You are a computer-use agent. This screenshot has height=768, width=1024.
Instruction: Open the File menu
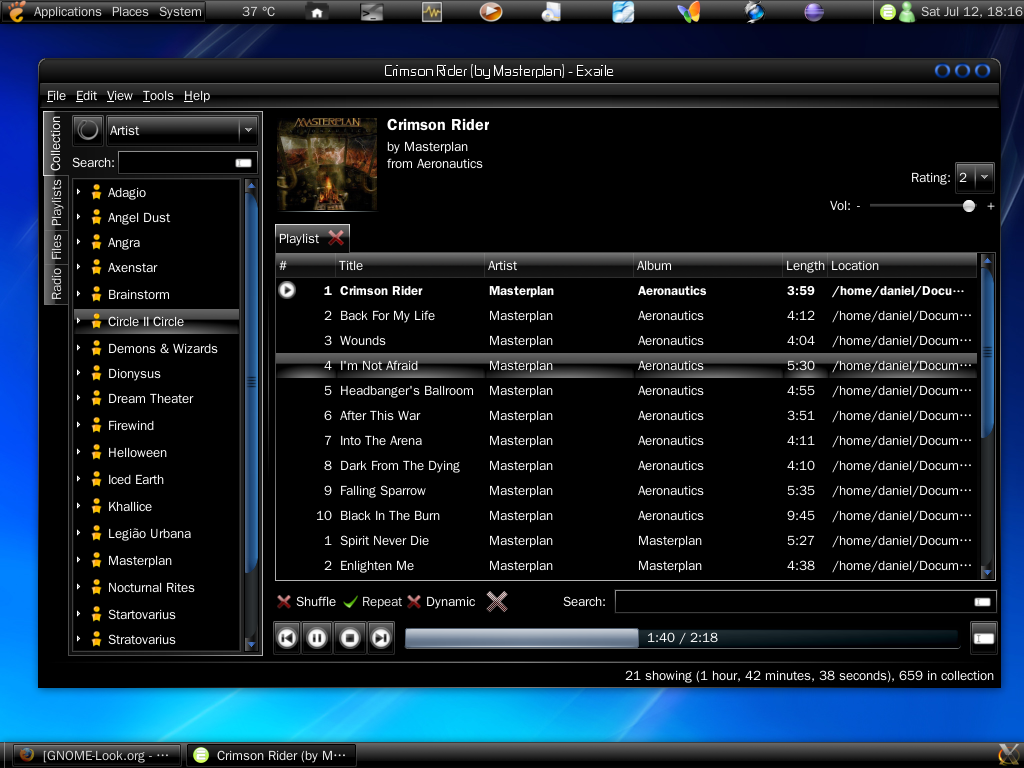tap(56, 95)
